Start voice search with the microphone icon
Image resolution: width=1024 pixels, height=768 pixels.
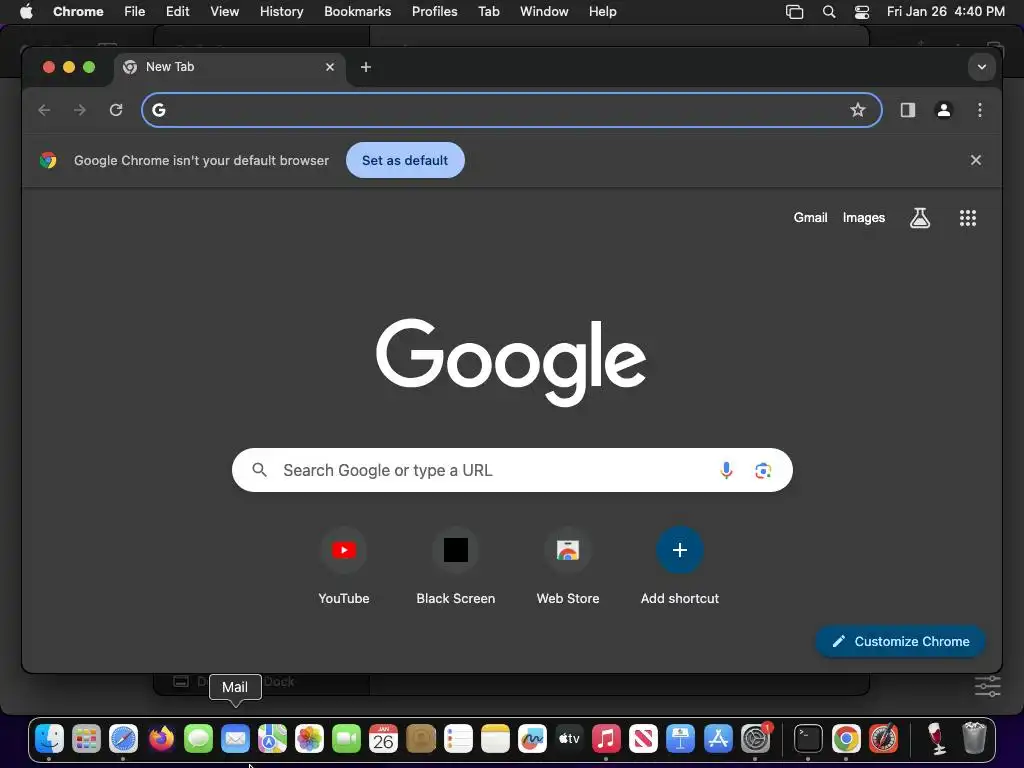click(726, 470)
